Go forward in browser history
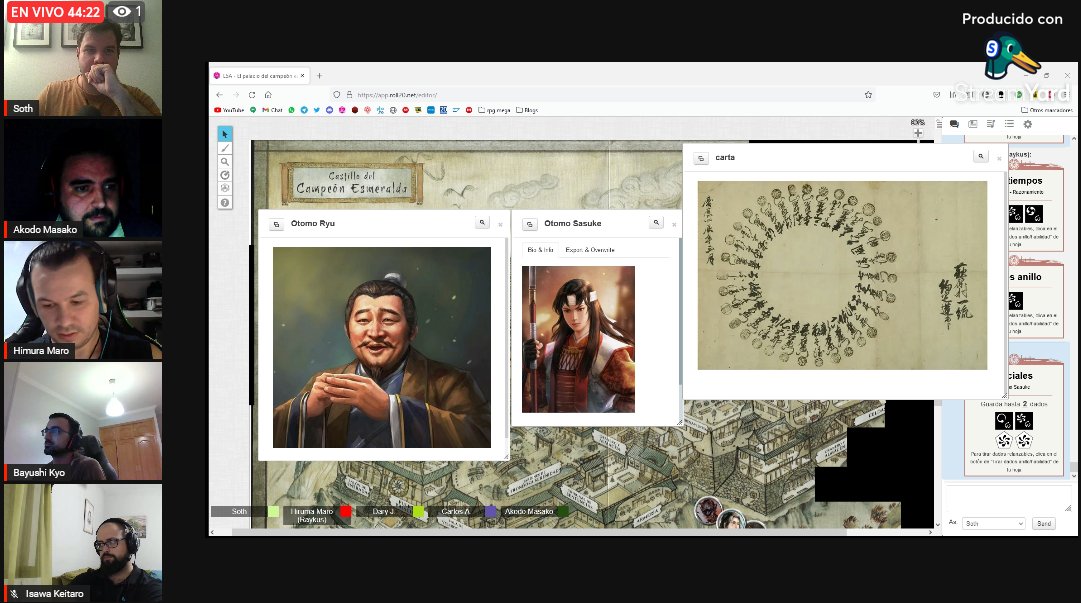 click(x=236, y=94)
